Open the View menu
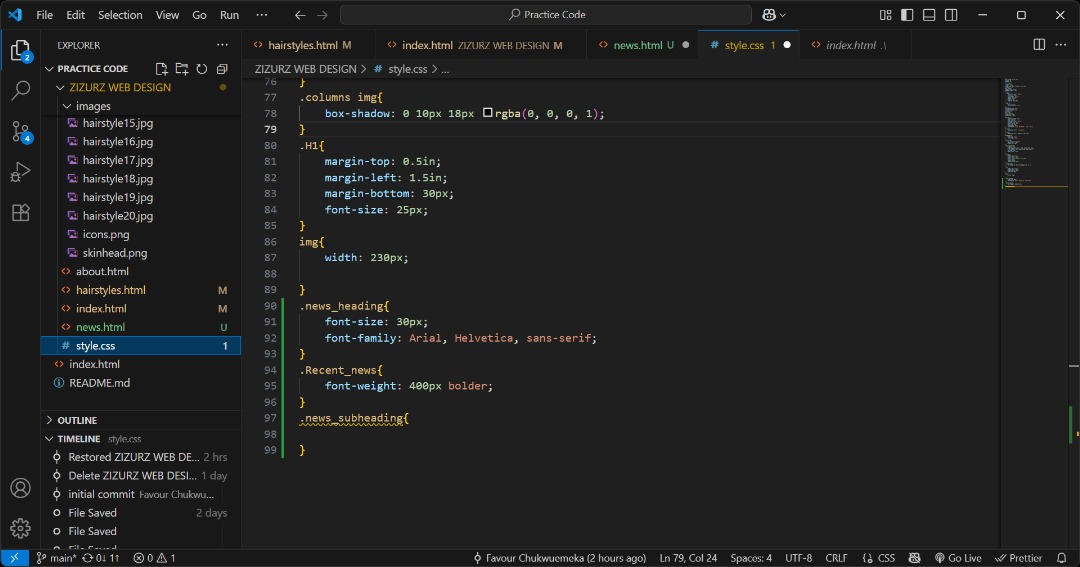 [167, 14]
